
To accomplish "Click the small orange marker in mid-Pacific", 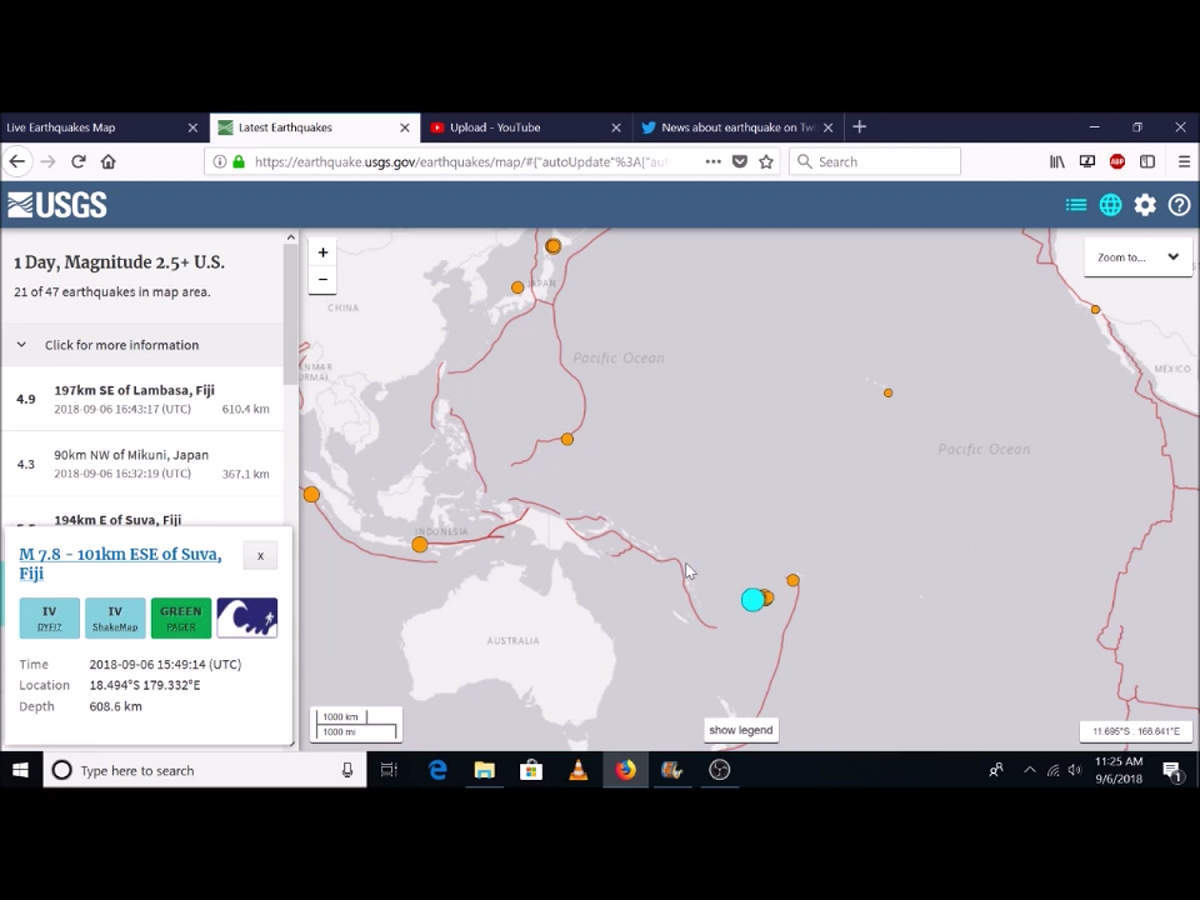I will tap(888, 393).
